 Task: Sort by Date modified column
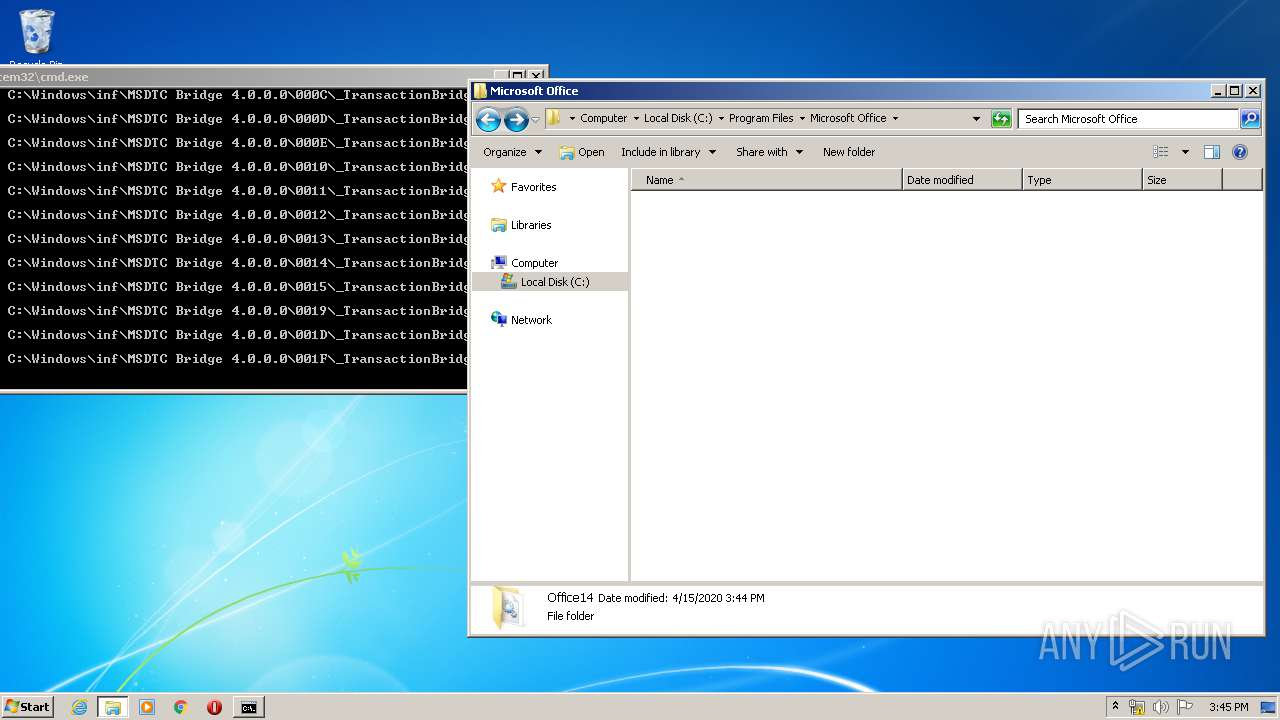click(x=961, y=180)
